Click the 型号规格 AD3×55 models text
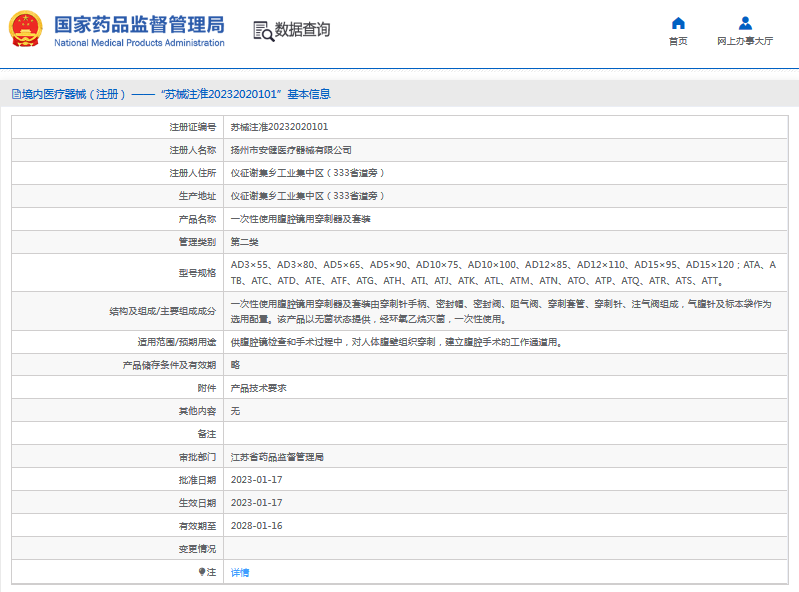 (503, 273)
